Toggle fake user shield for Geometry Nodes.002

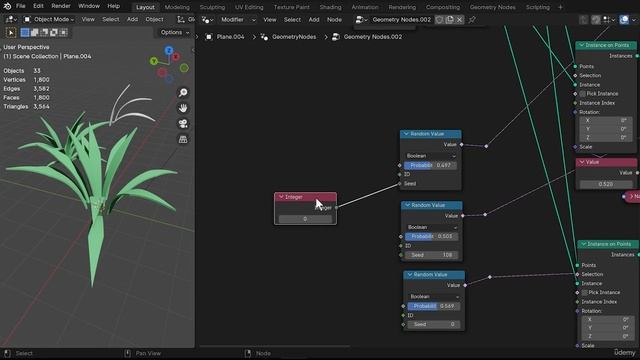(x=439, y=20)
